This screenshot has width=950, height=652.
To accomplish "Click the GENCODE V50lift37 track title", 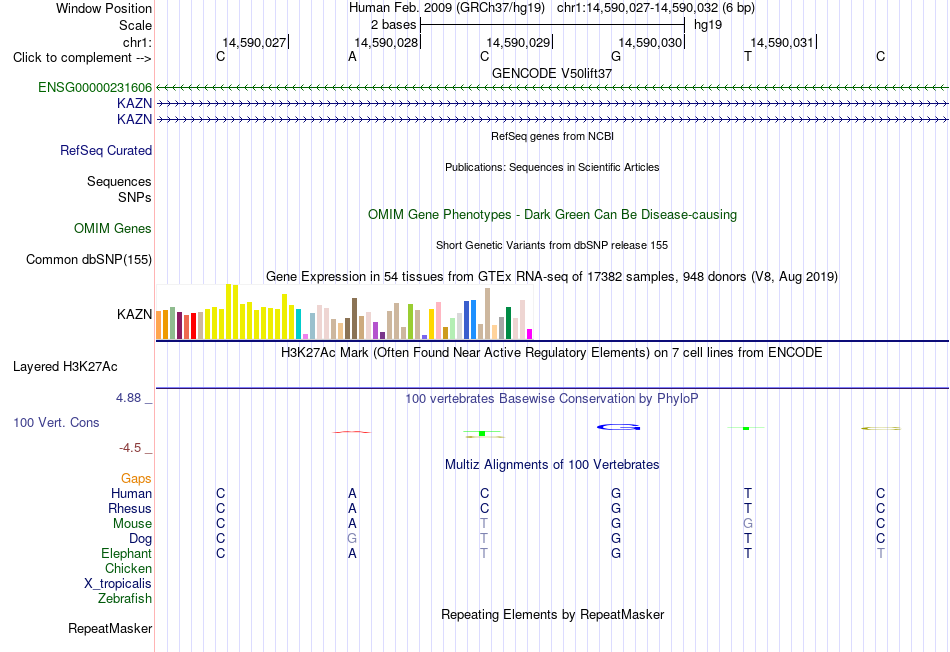I will [552, 73].
